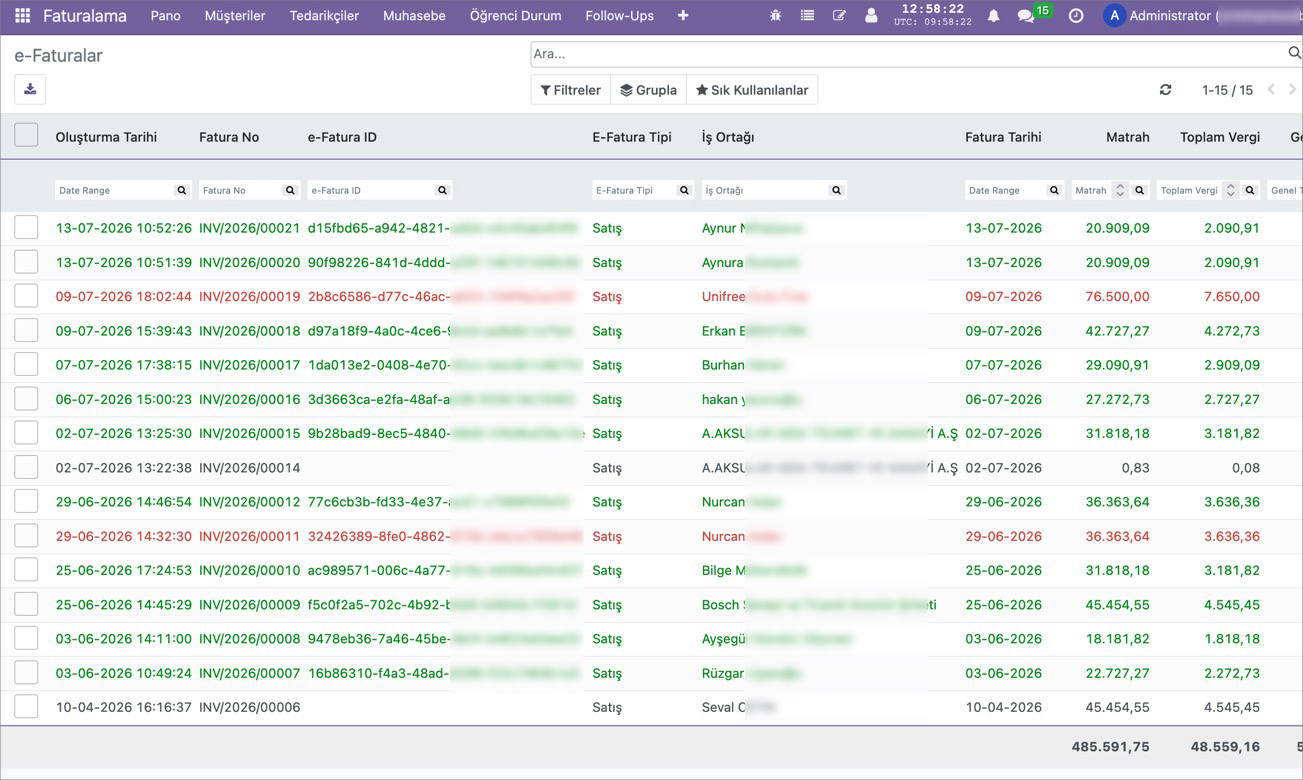
Task: Sort by İş Ortağı column header
Action: pyautogui.click(x=728, y=137)
